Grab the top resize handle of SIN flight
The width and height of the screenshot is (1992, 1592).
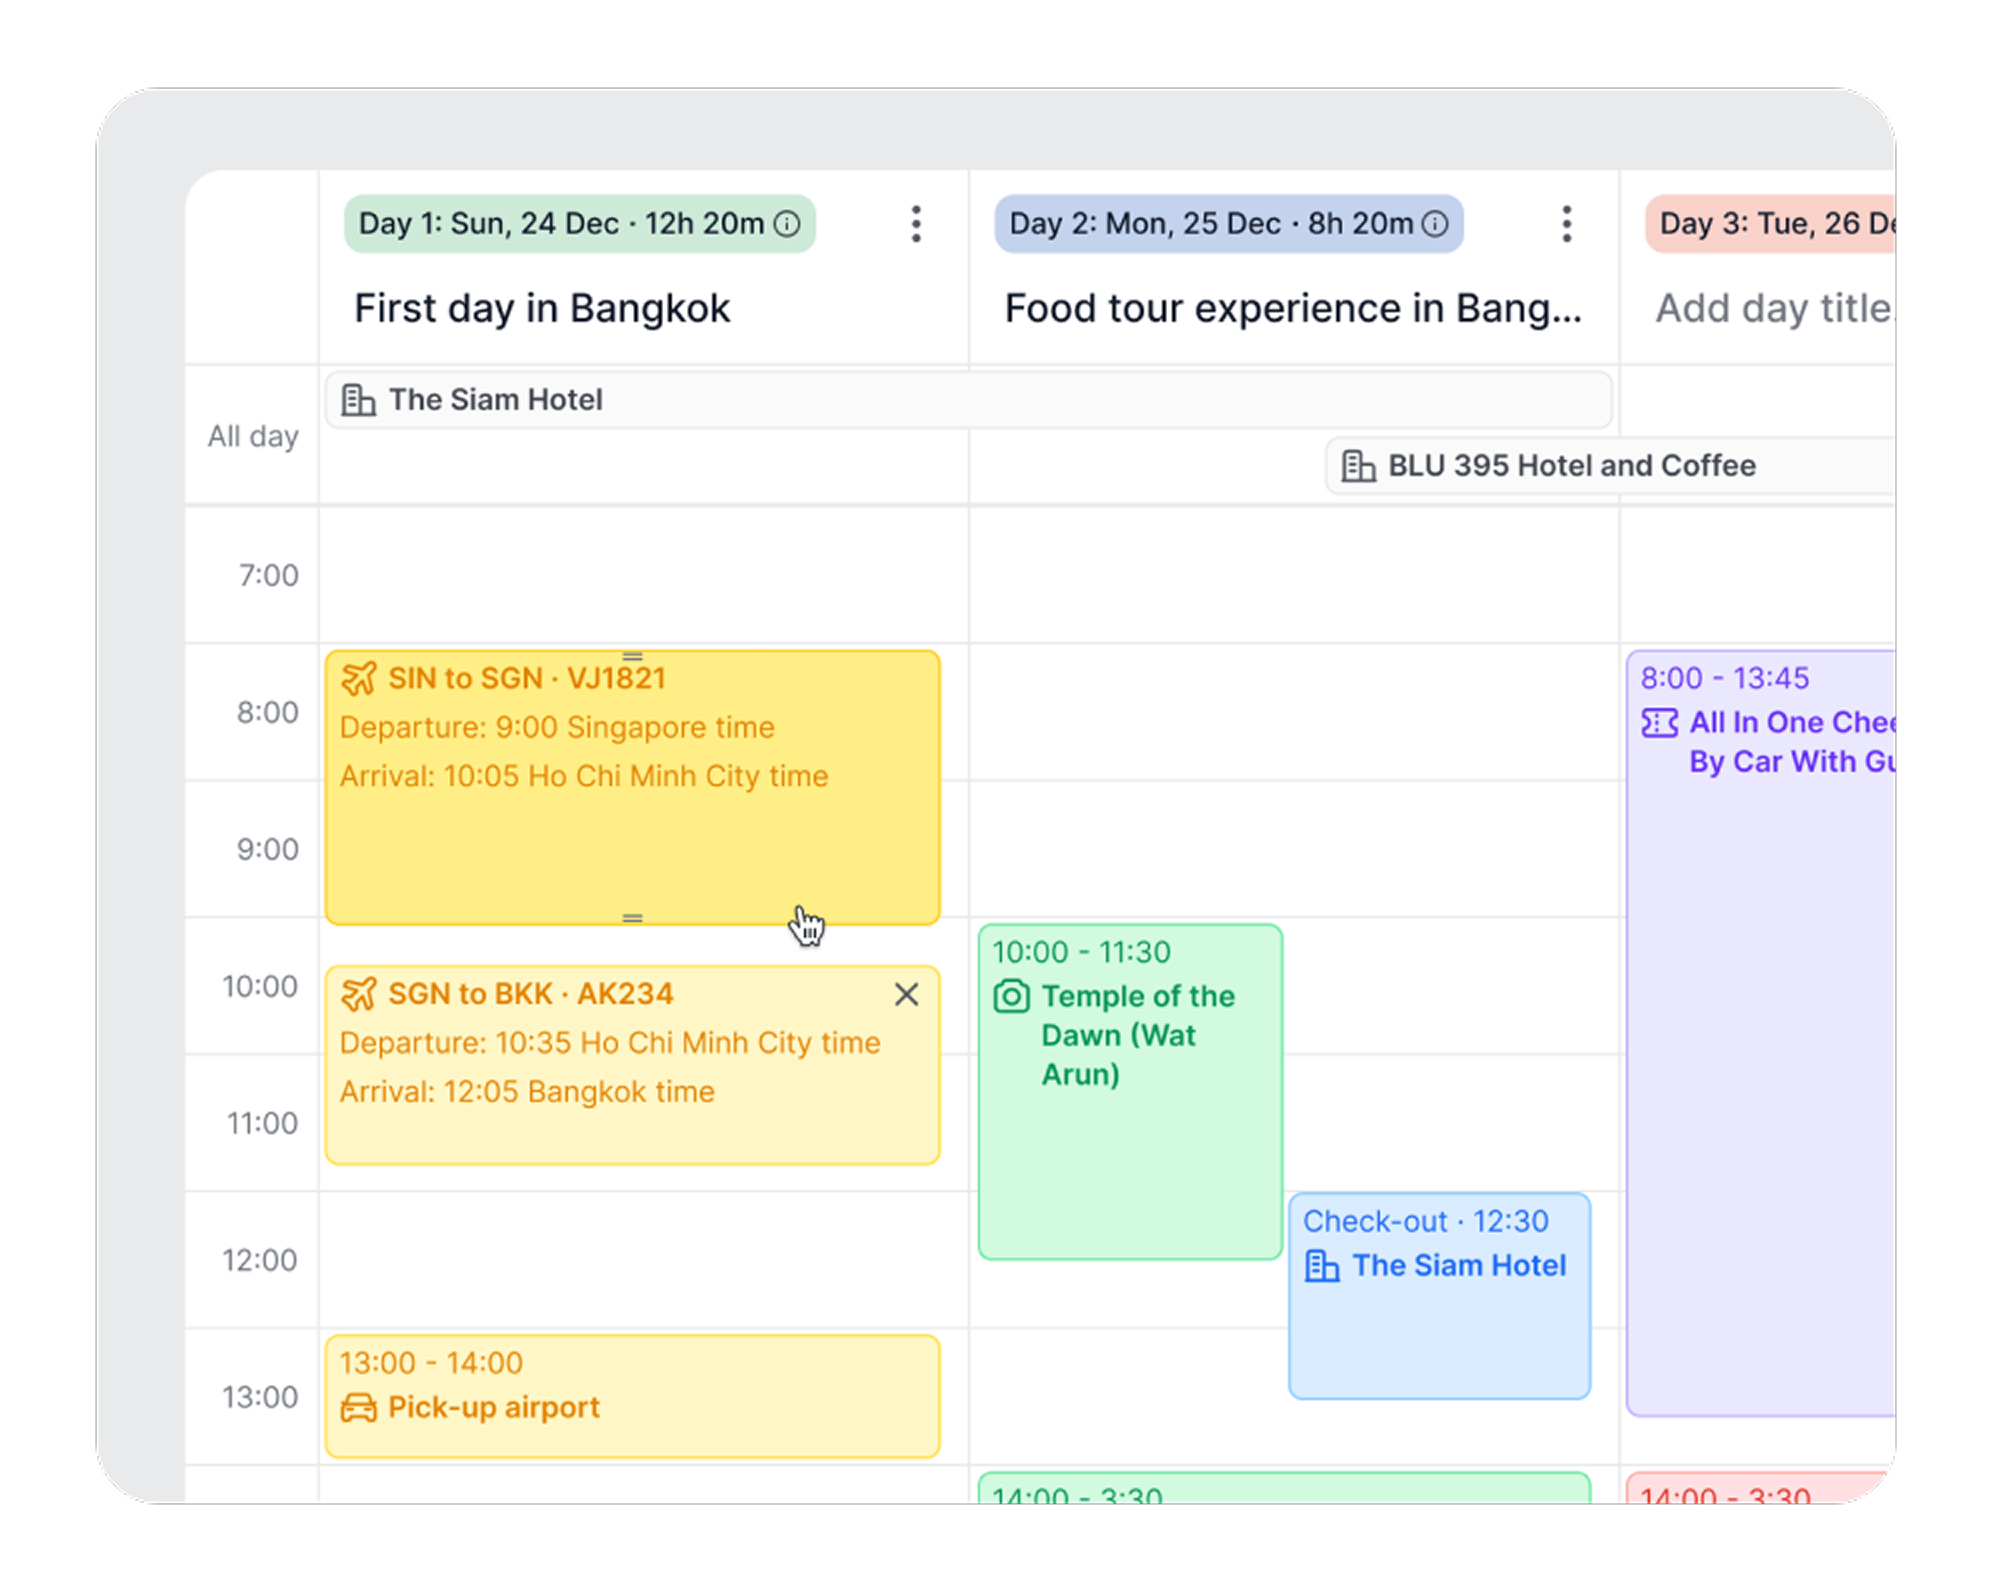[632, 656]
